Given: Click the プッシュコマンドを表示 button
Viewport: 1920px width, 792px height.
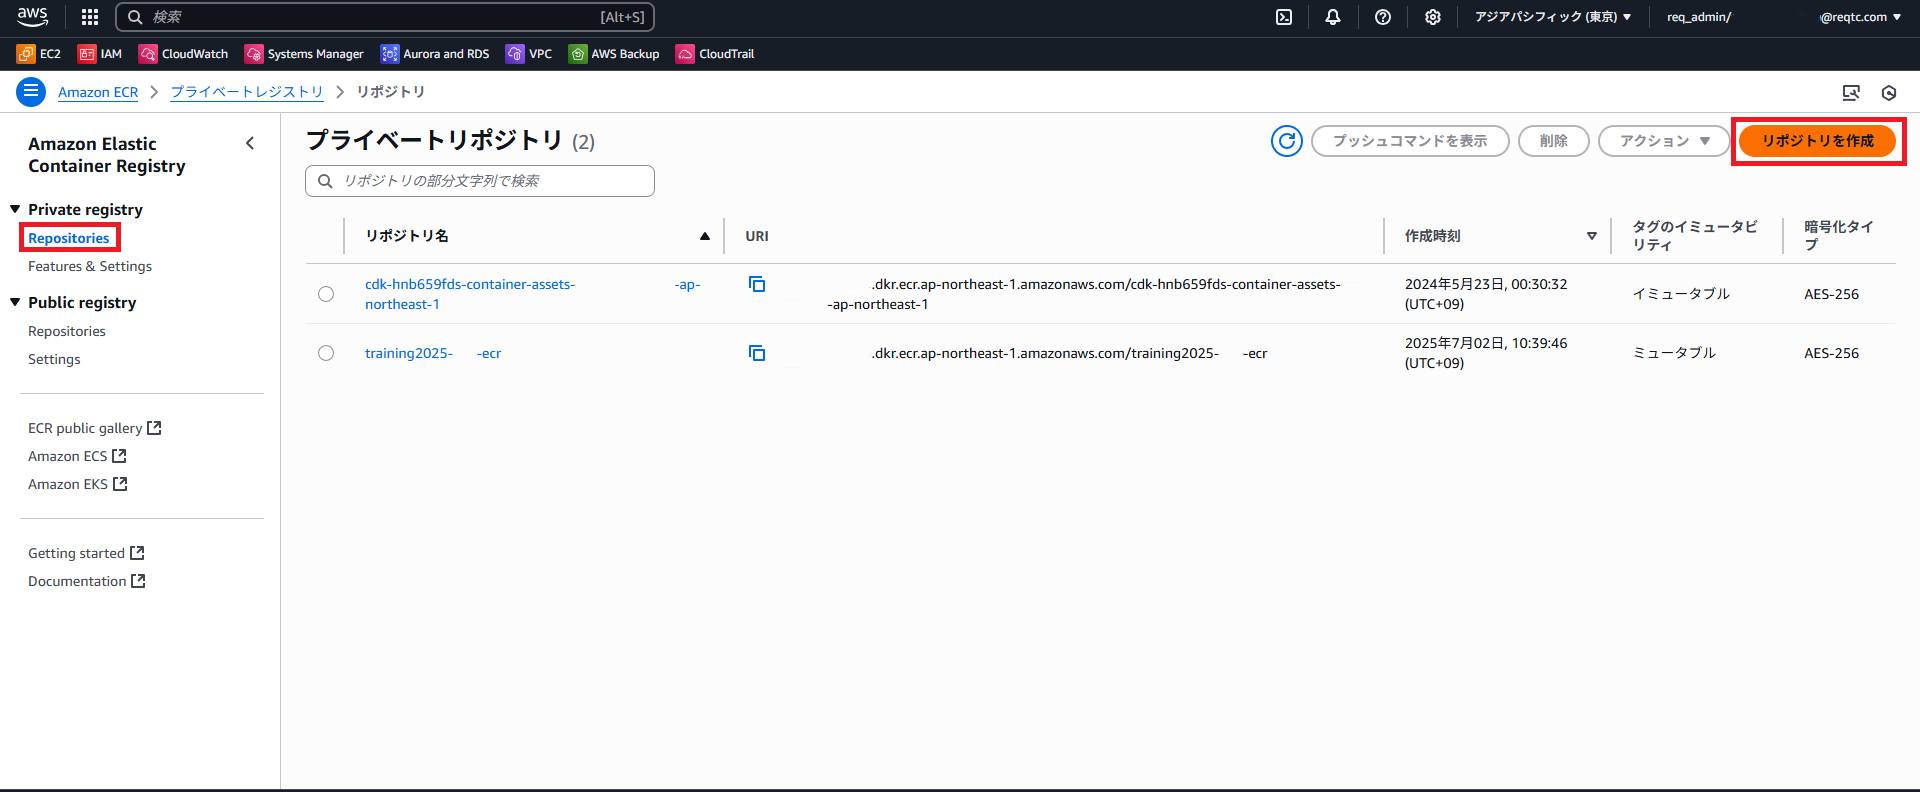Looking at the screenshot, I should [1410, 141].
